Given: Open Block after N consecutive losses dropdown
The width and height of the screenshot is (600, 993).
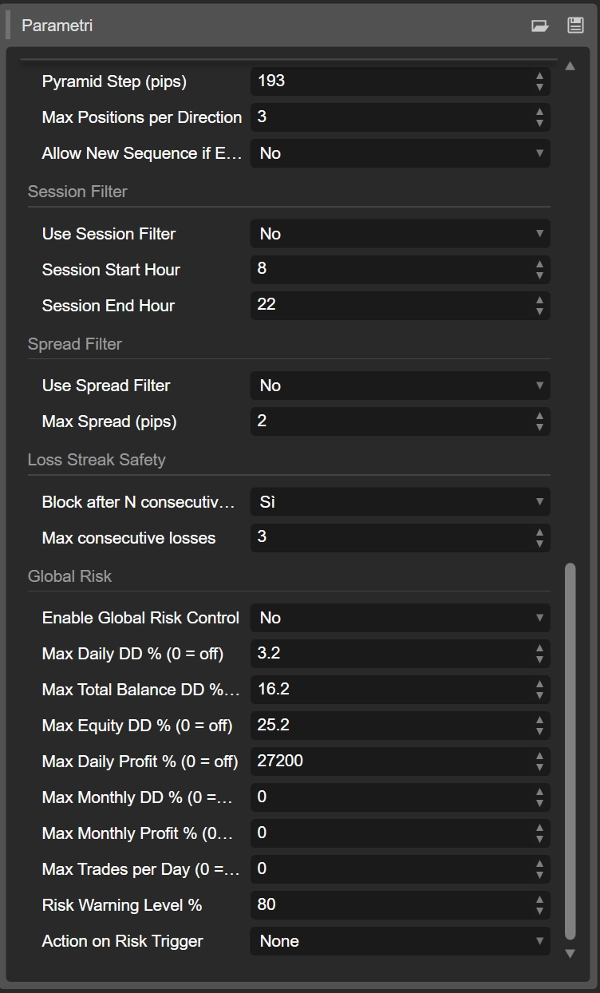Looking at the screenshot, I should [399, 502].
